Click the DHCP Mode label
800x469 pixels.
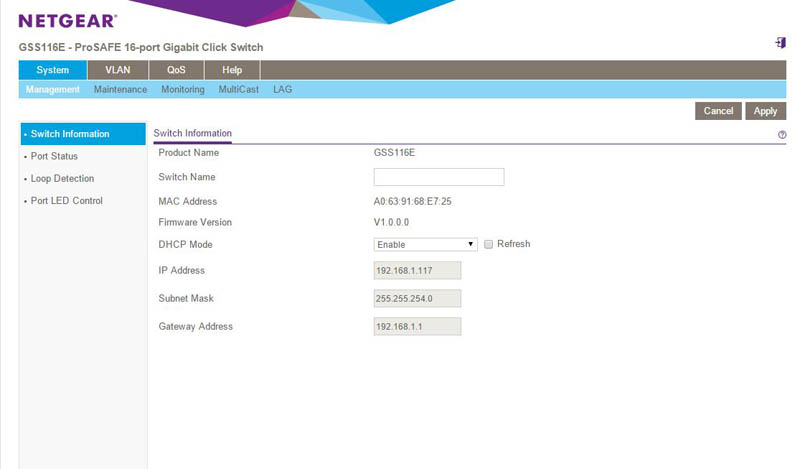pos(185,244)
